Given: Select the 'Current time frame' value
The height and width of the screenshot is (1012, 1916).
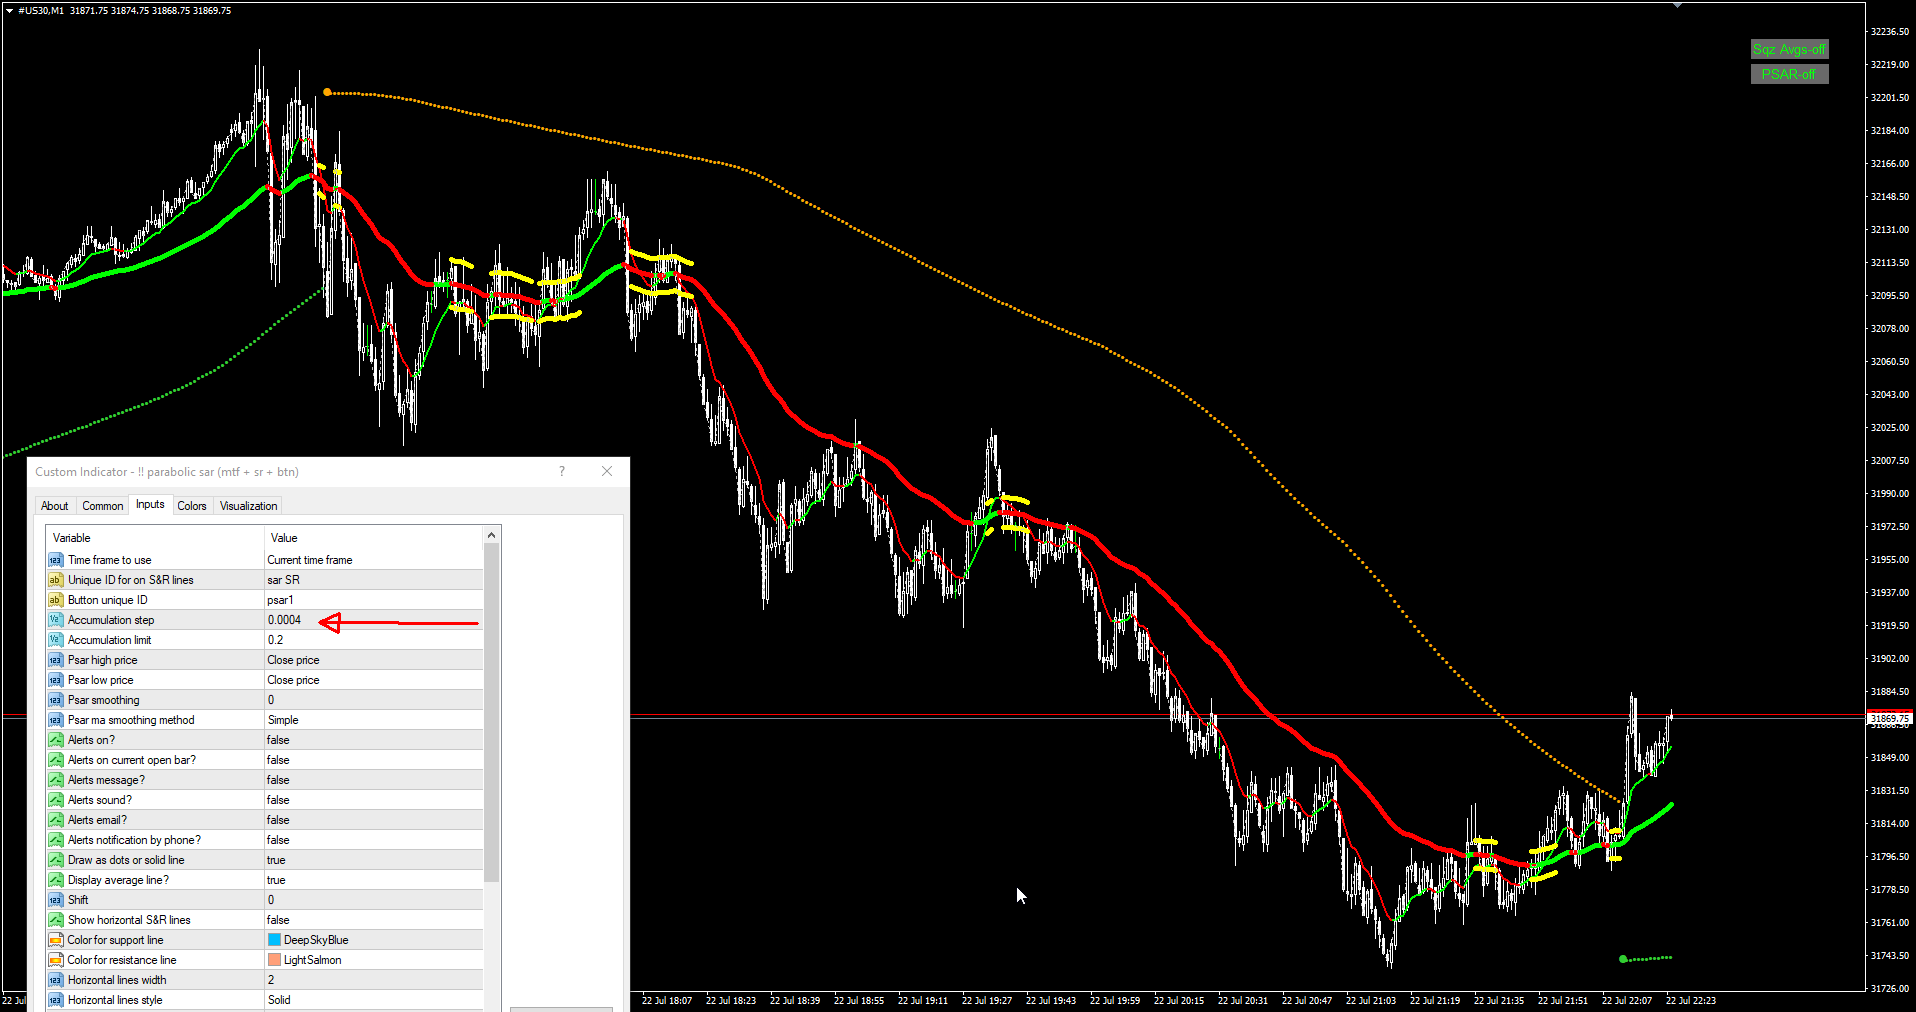Looking at the screenshot, I should pos(310,560).
